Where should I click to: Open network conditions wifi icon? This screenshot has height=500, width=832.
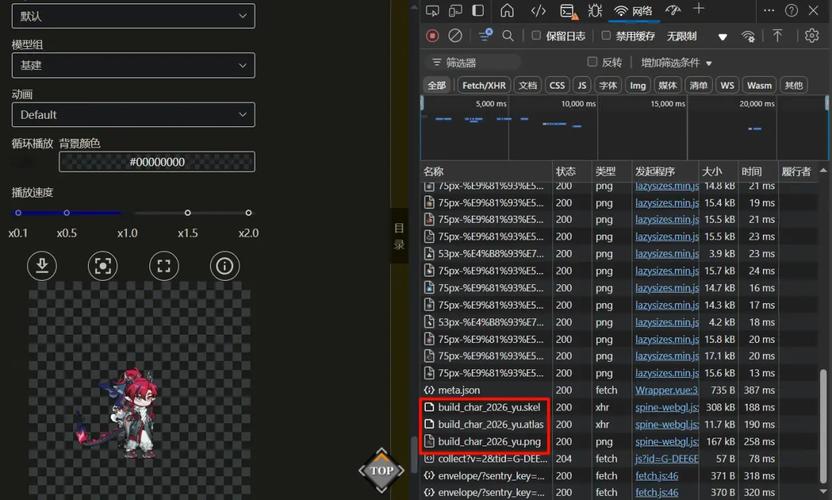(748, 36)
